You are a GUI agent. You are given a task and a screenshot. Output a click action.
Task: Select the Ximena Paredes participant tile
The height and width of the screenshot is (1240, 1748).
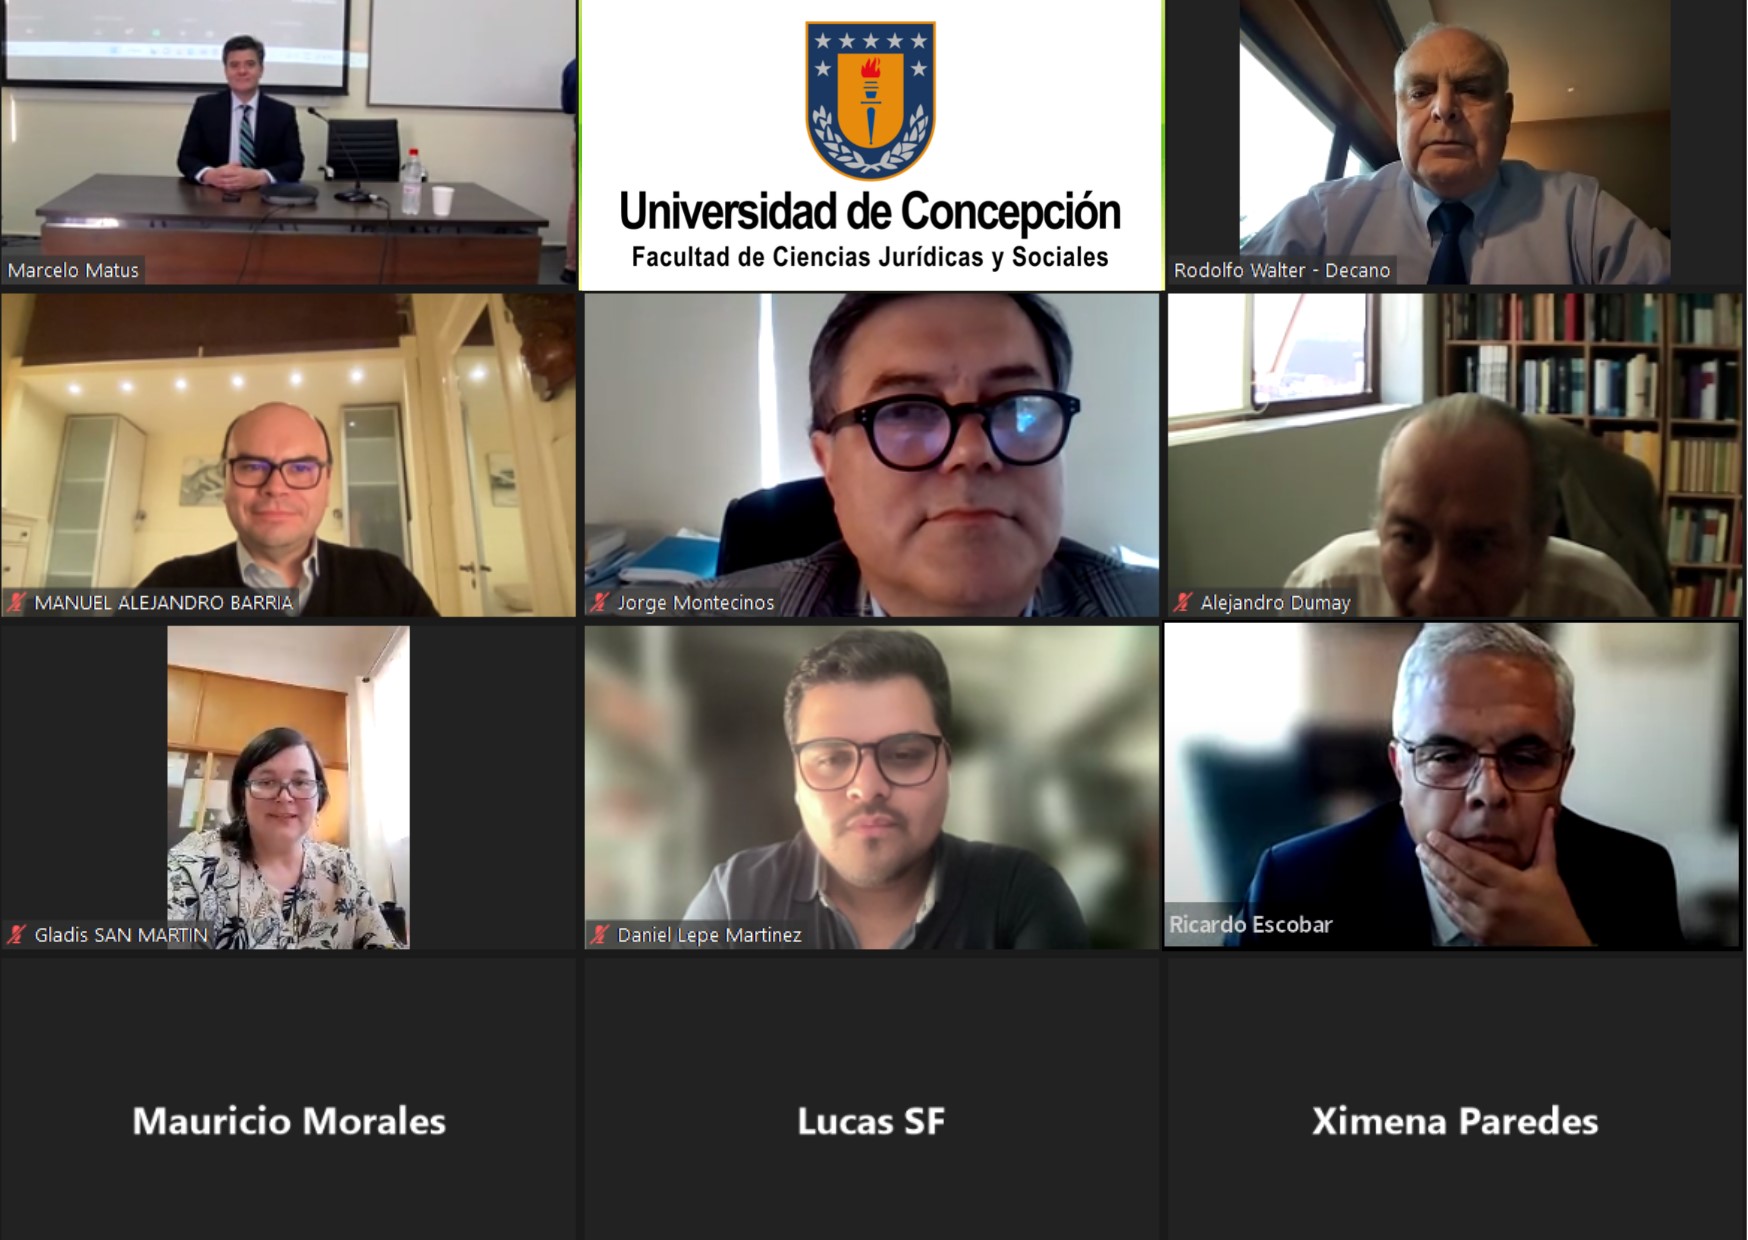click(1455, 1098)
